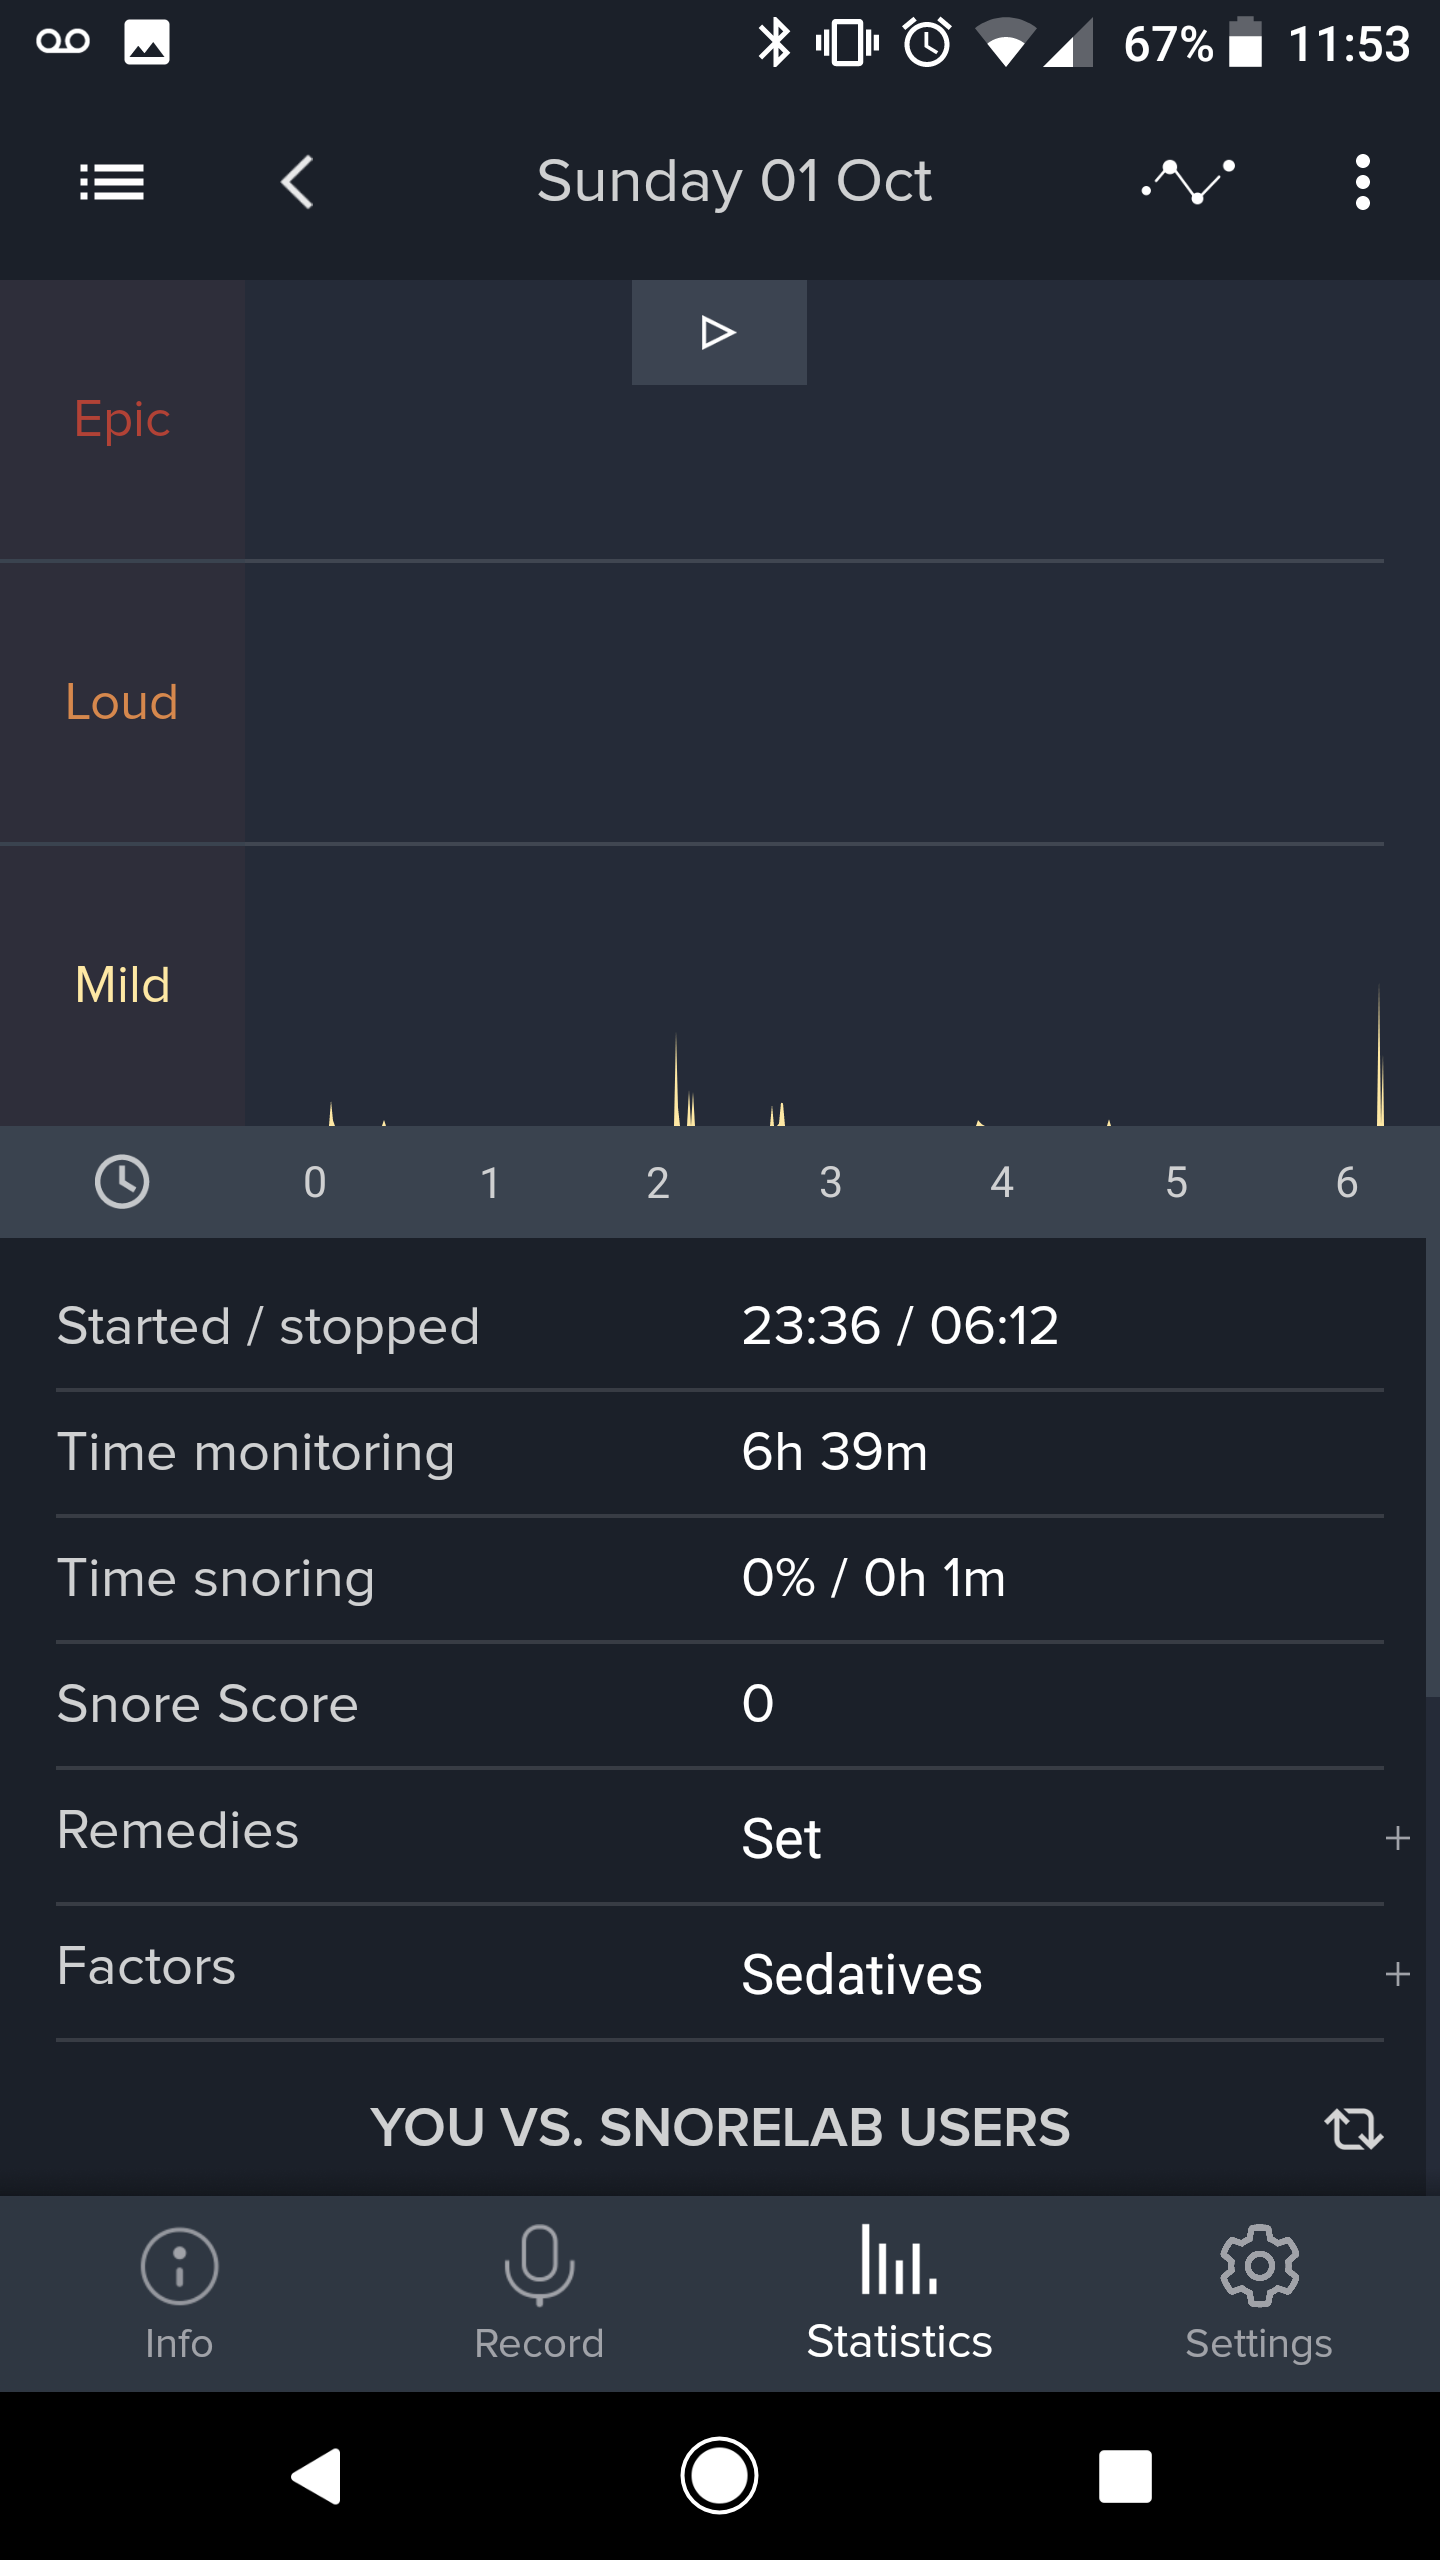Image resolution: width=1440 pixels, height=2560 pixels.
Task: Open the Remedies Set entry
Action: tap(780, 1838)
